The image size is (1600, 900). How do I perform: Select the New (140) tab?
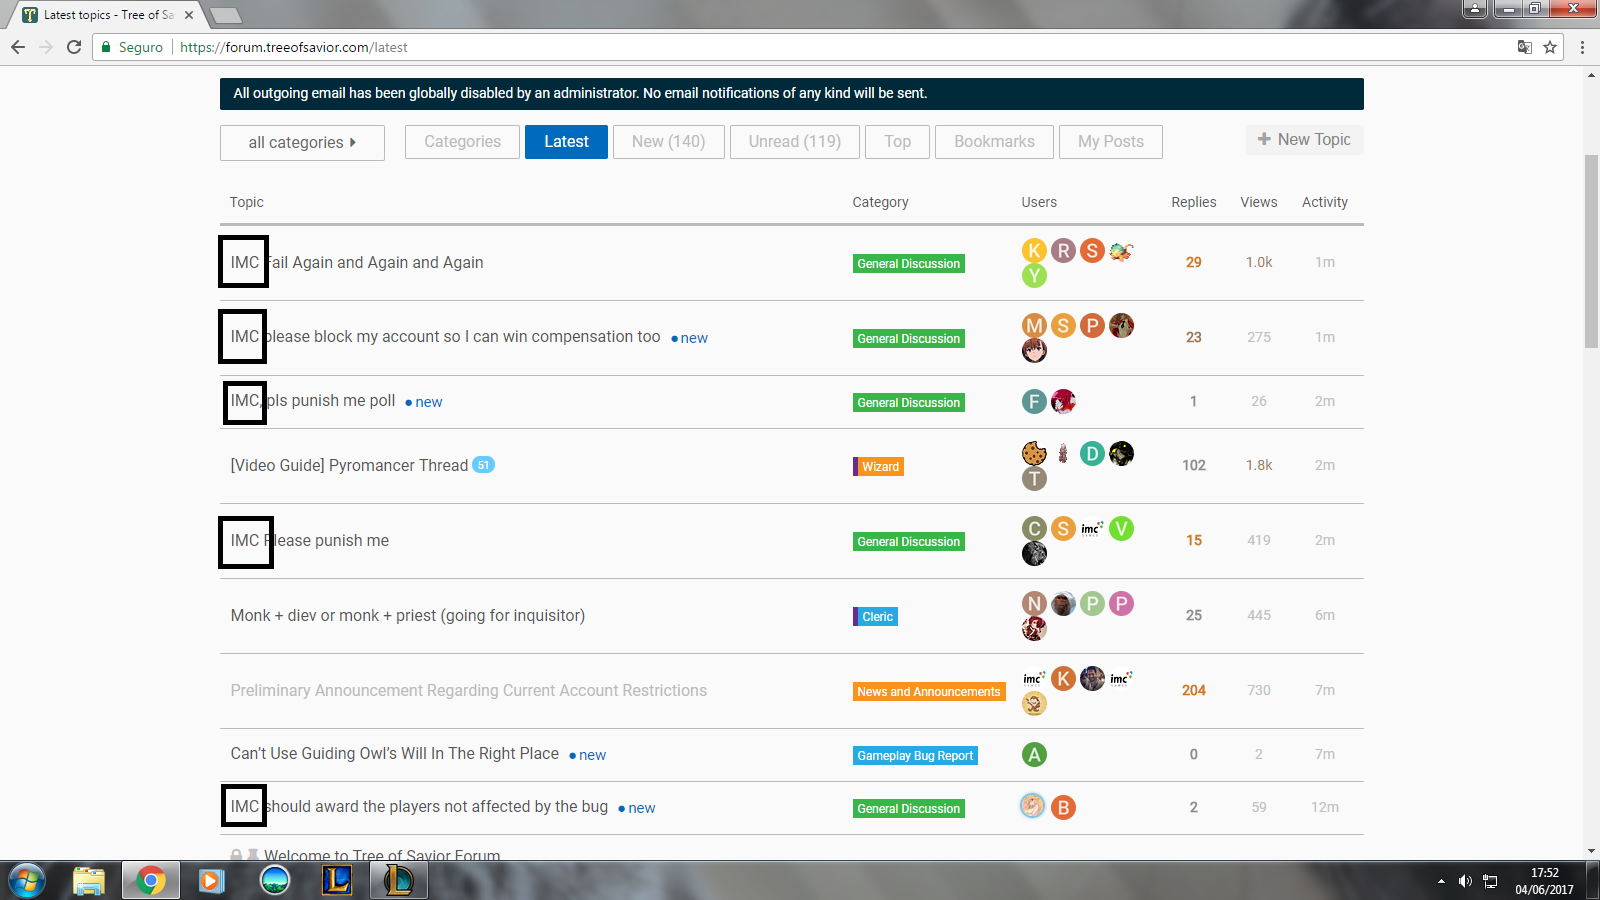[668, 142]
